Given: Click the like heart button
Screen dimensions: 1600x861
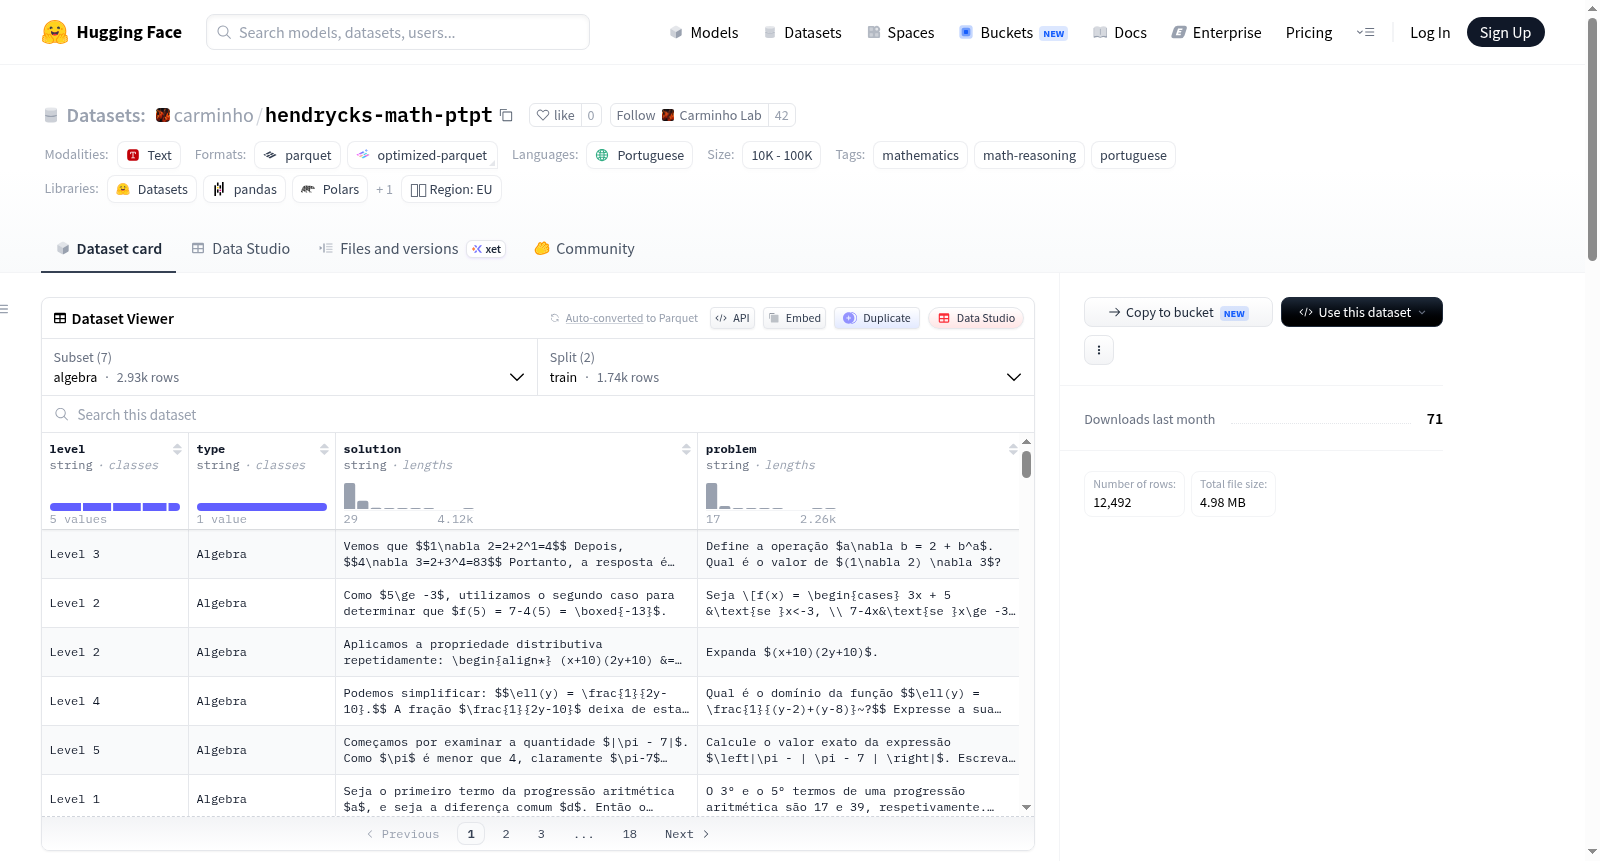Looking at the screenshot, I should 555,115.
